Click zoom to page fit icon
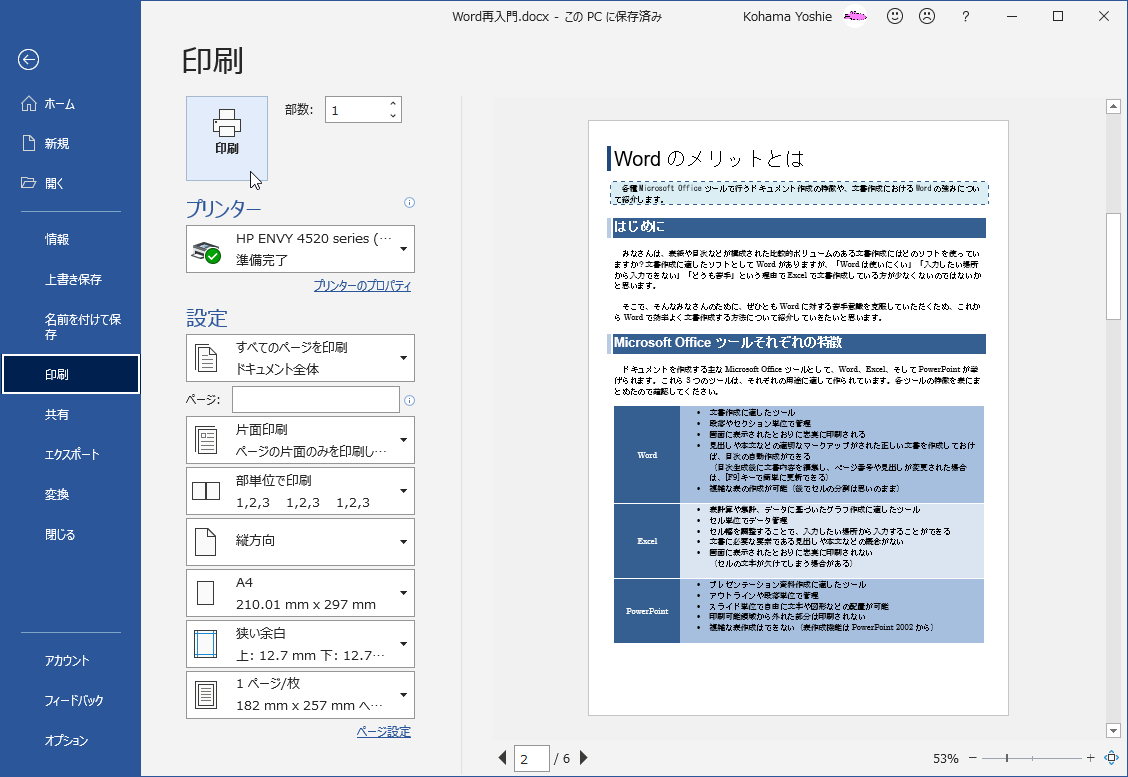The width and height of the screenshot is (1128, 777). tap(1111, 758)
